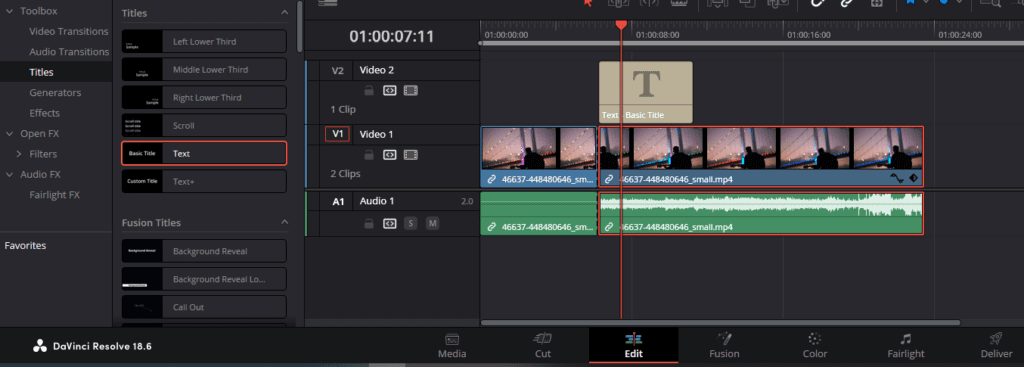Solo the Audio 1 track
Viewport: 1024px width, 367px height.
click(411, 223)
